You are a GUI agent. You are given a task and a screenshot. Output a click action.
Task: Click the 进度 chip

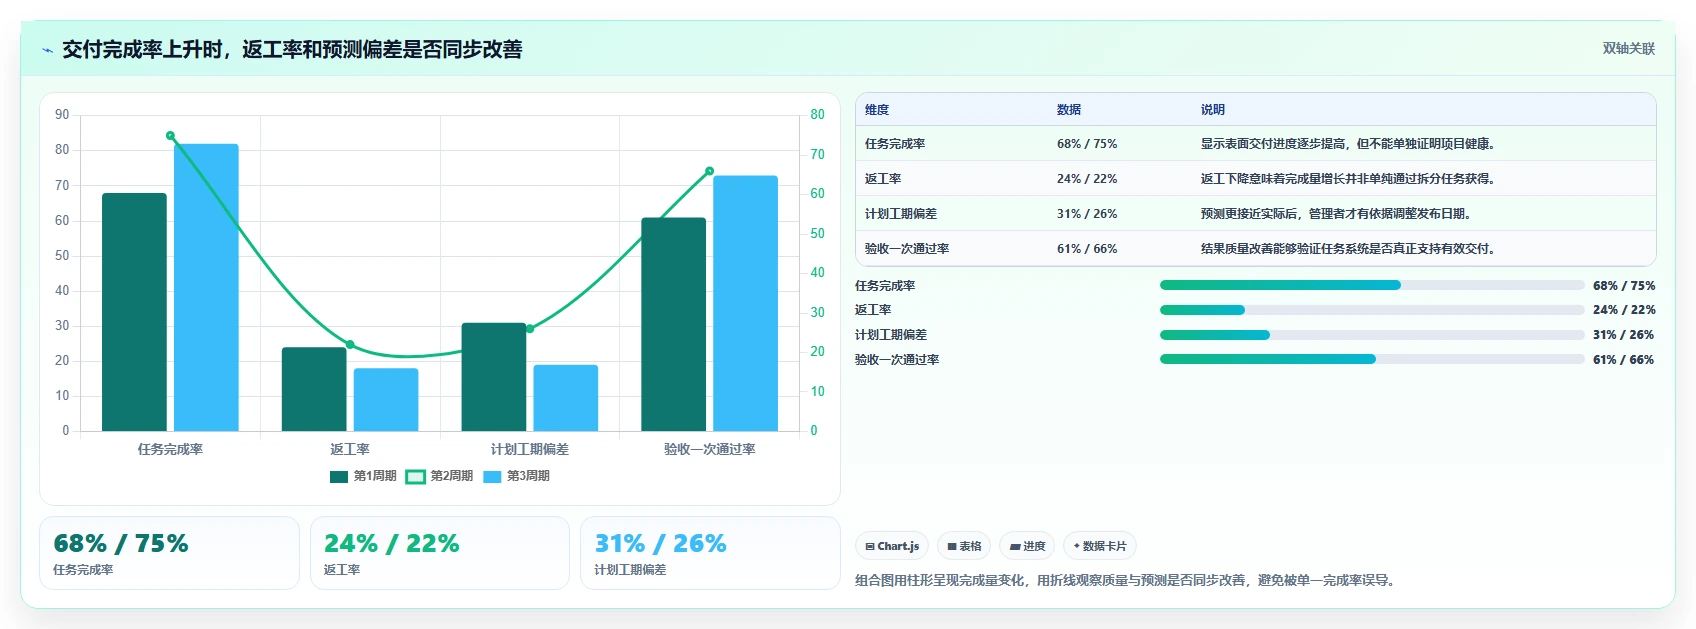pyautogui.click(x=1027, y=546)
